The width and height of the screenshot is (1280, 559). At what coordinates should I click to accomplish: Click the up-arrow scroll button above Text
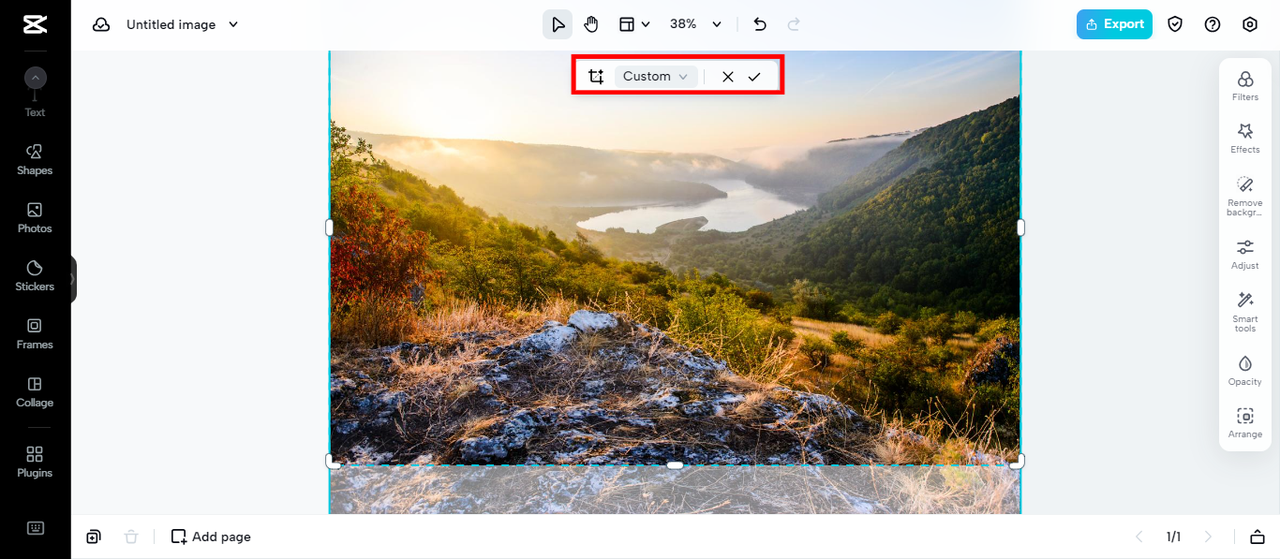tap(35, 77)
